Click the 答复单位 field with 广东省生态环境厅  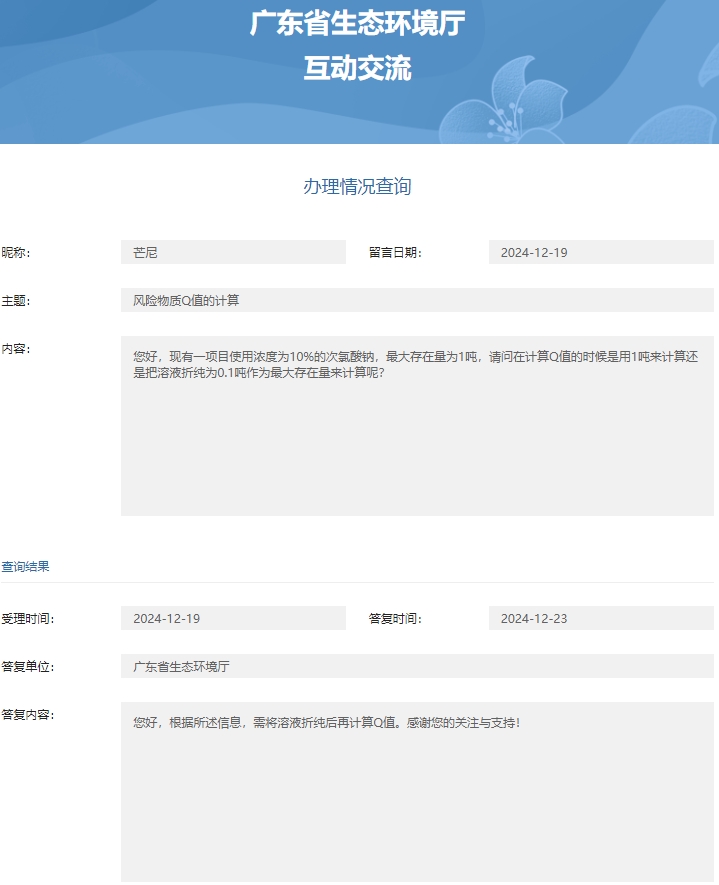pyautogui.click(x=416, y=667)
